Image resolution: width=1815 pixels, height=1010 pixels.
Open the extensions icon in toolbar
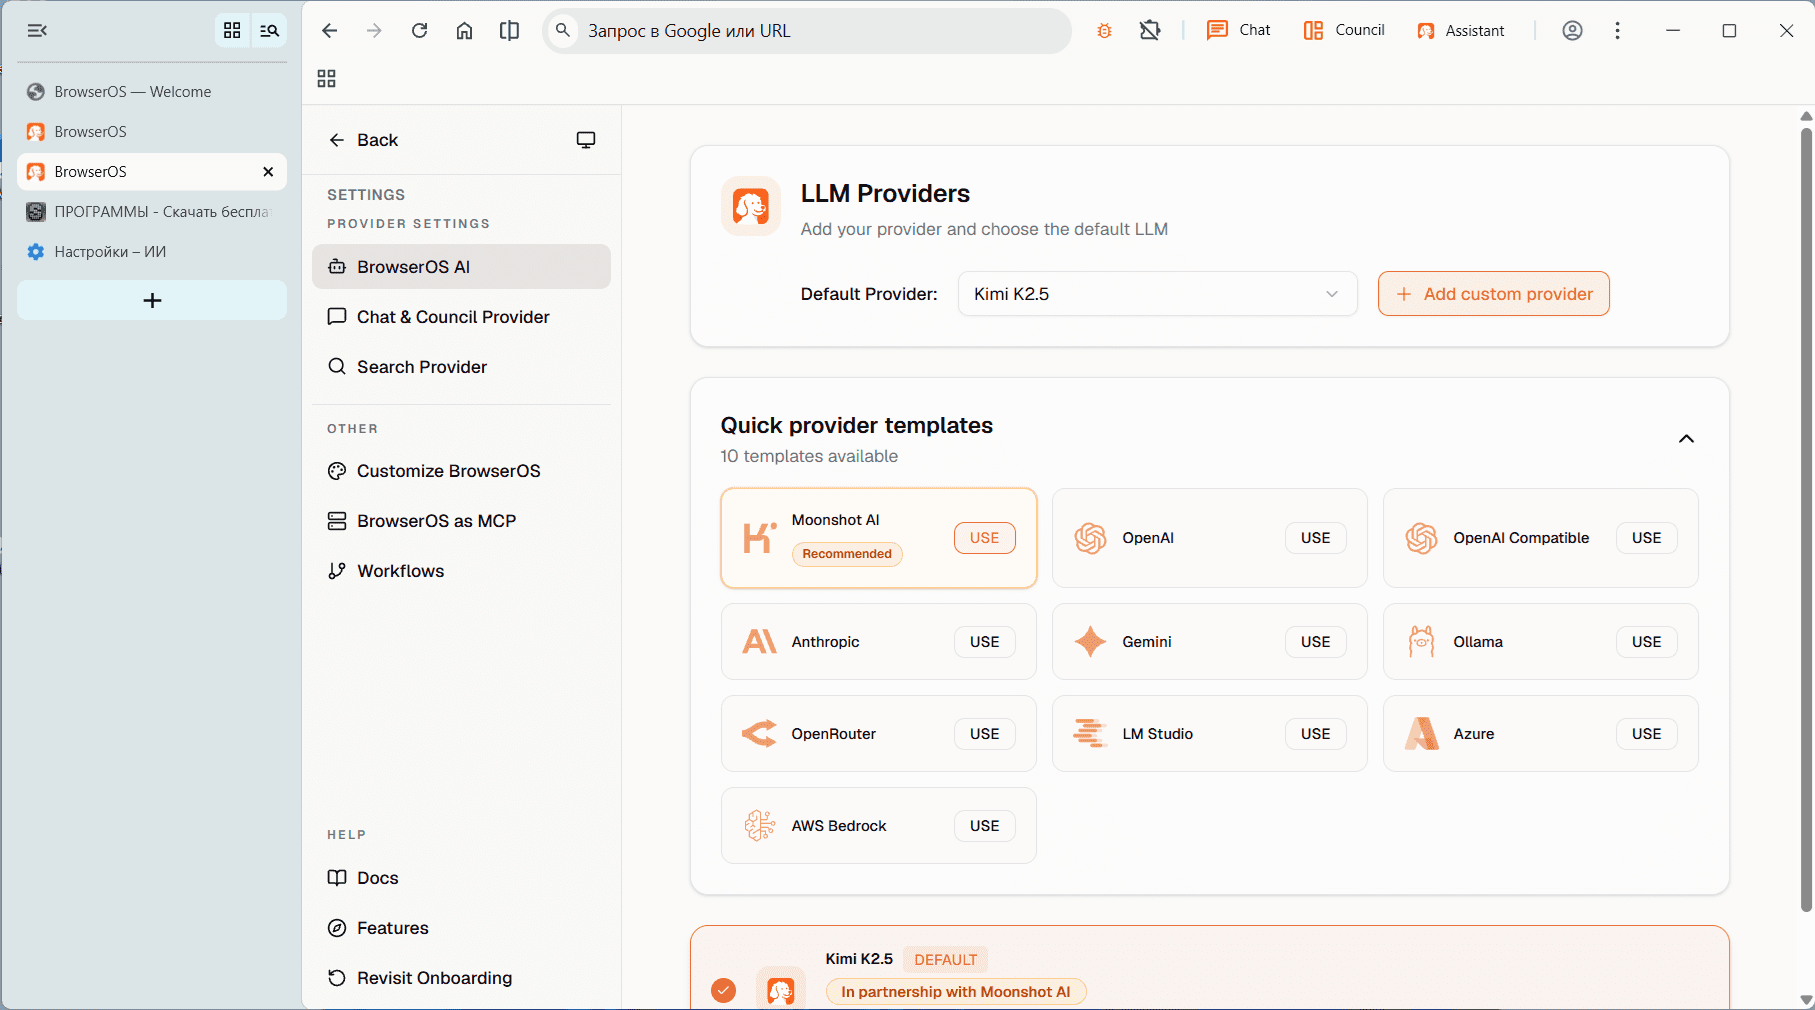1150,31
